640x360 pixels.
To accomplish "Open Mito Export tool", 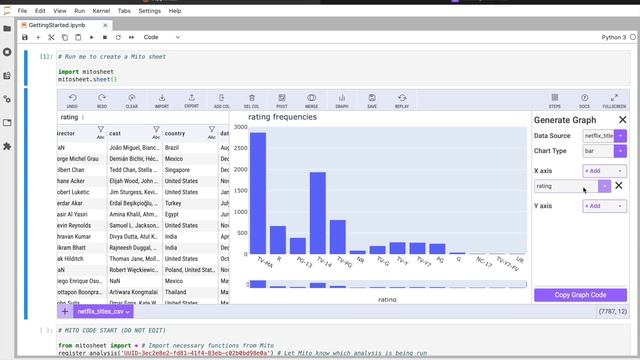I will coord(191,100).
